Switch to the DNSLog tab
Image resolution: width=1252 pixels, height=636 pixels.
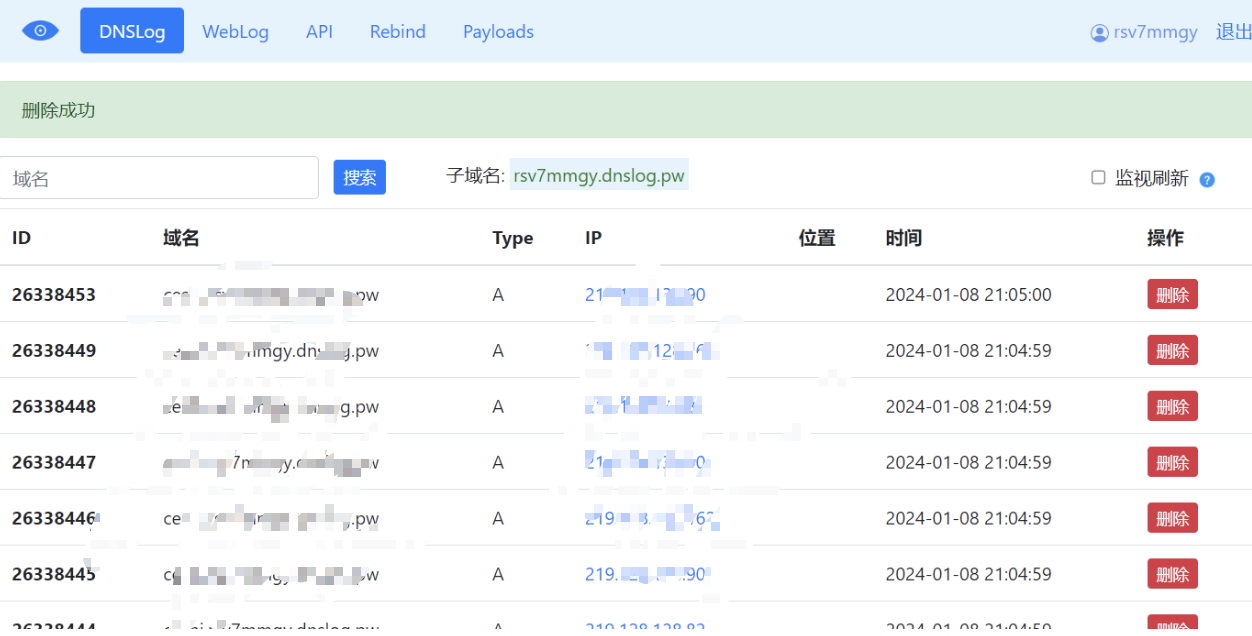point(132,31)
